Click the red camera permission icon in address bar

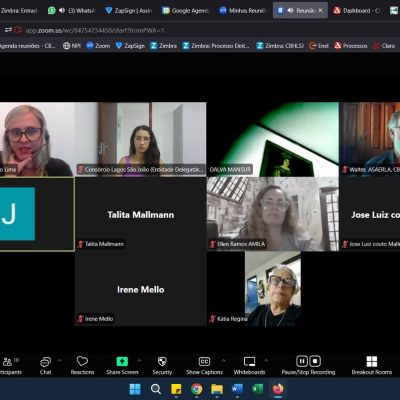18,30
